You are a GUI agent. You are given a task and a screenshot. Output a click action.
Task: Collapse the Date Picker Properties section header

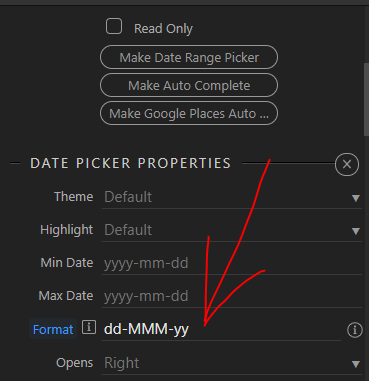click(x=131, y=163)
